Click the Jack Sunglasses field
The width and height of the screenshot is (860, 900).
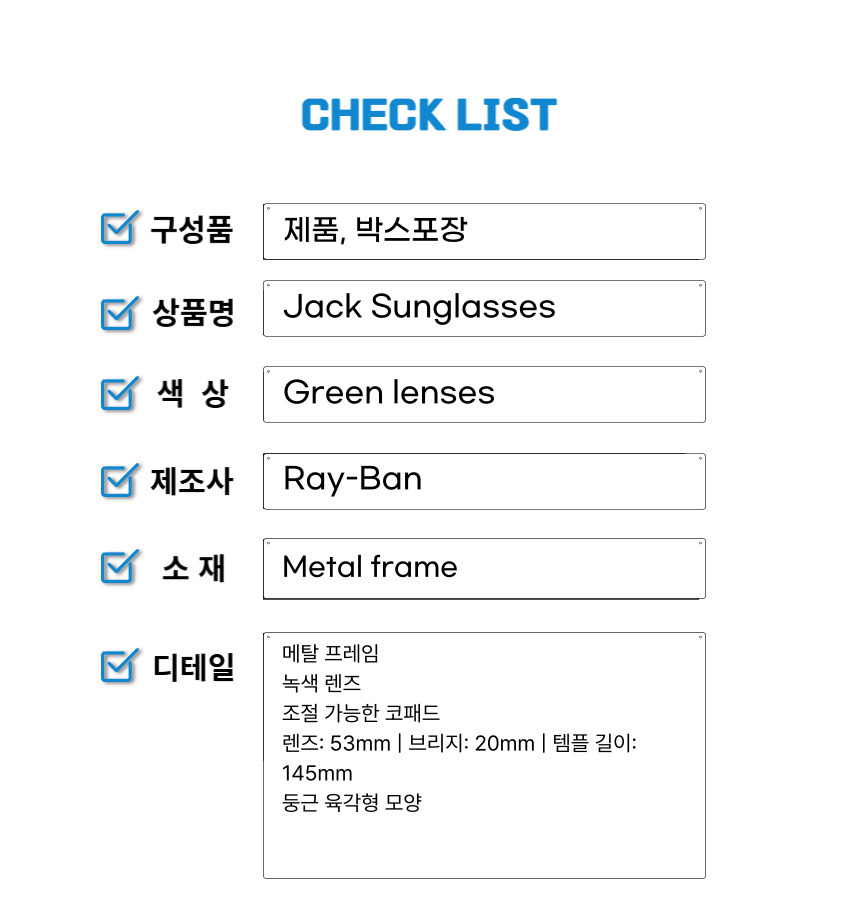484,308
